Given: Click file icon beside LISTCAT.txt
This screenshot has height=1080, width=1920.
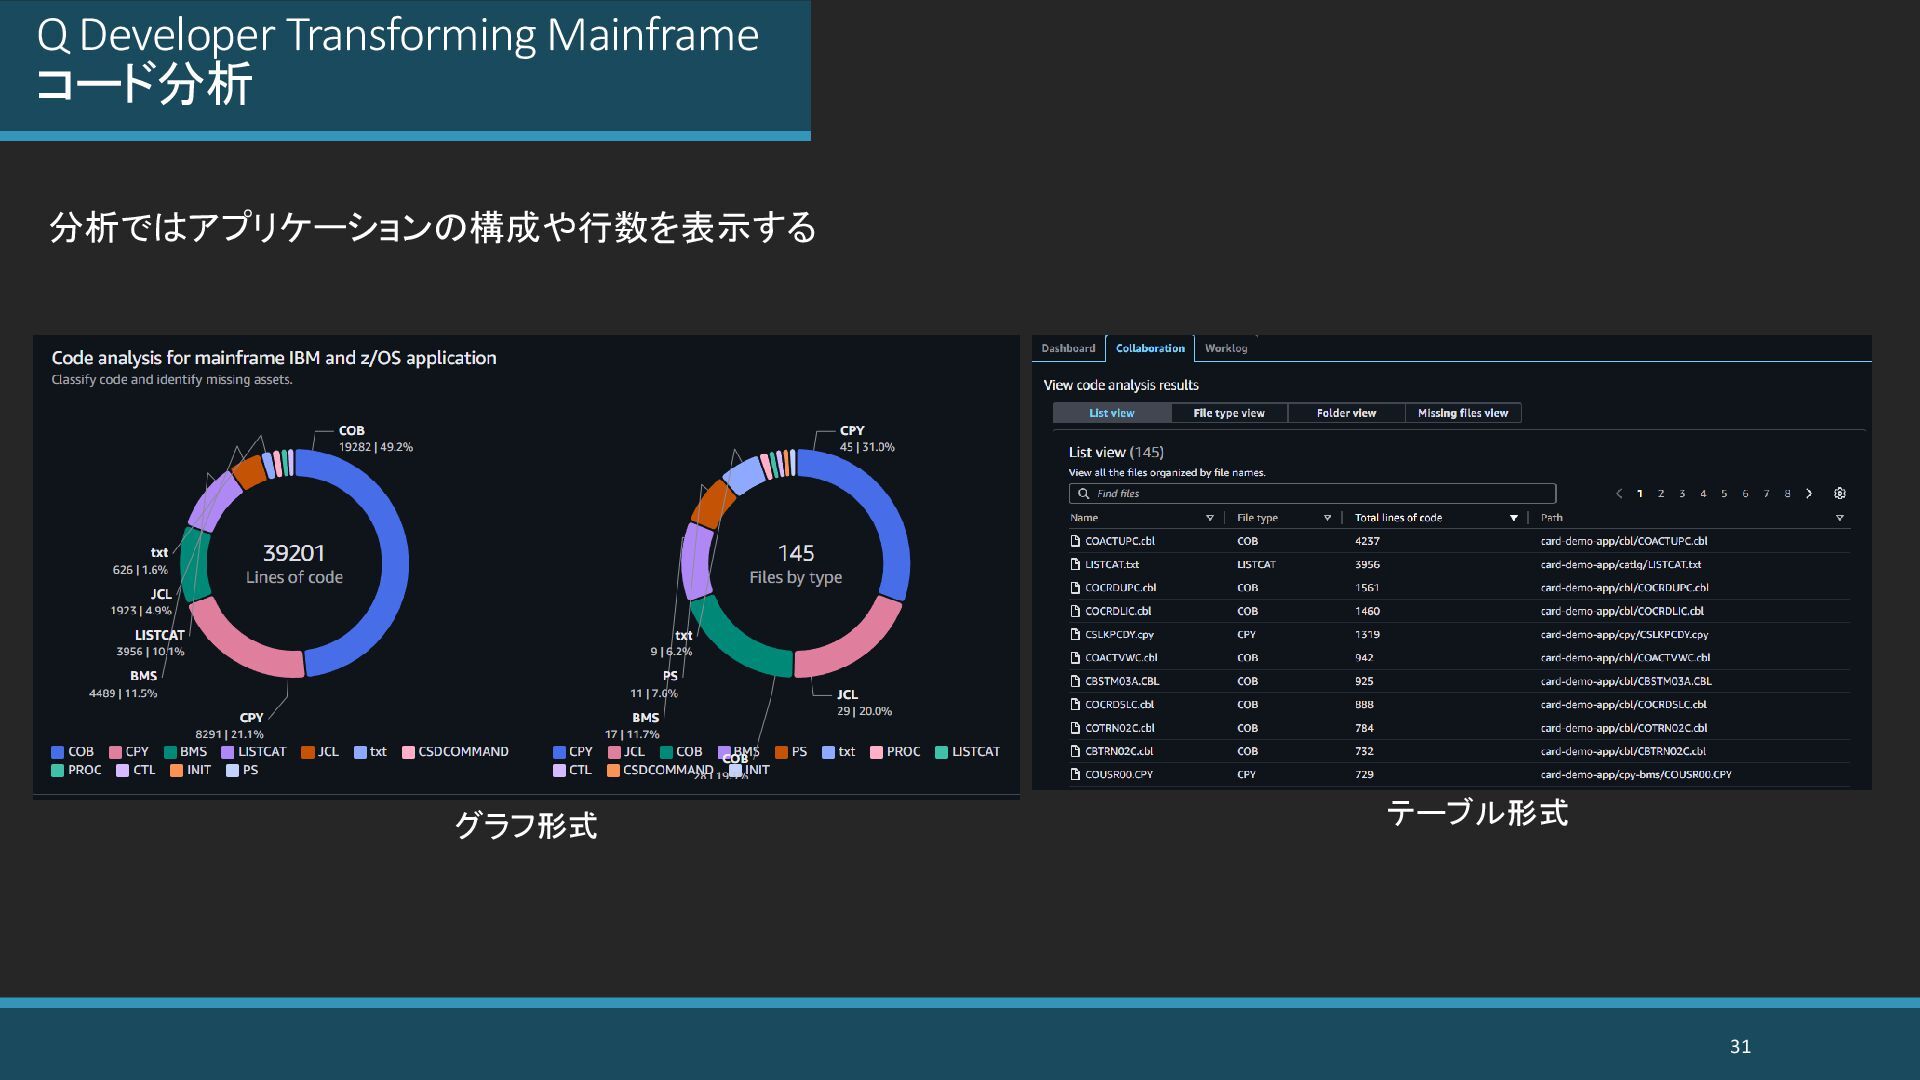Looking at the screenshot, I should [1075, 564].
